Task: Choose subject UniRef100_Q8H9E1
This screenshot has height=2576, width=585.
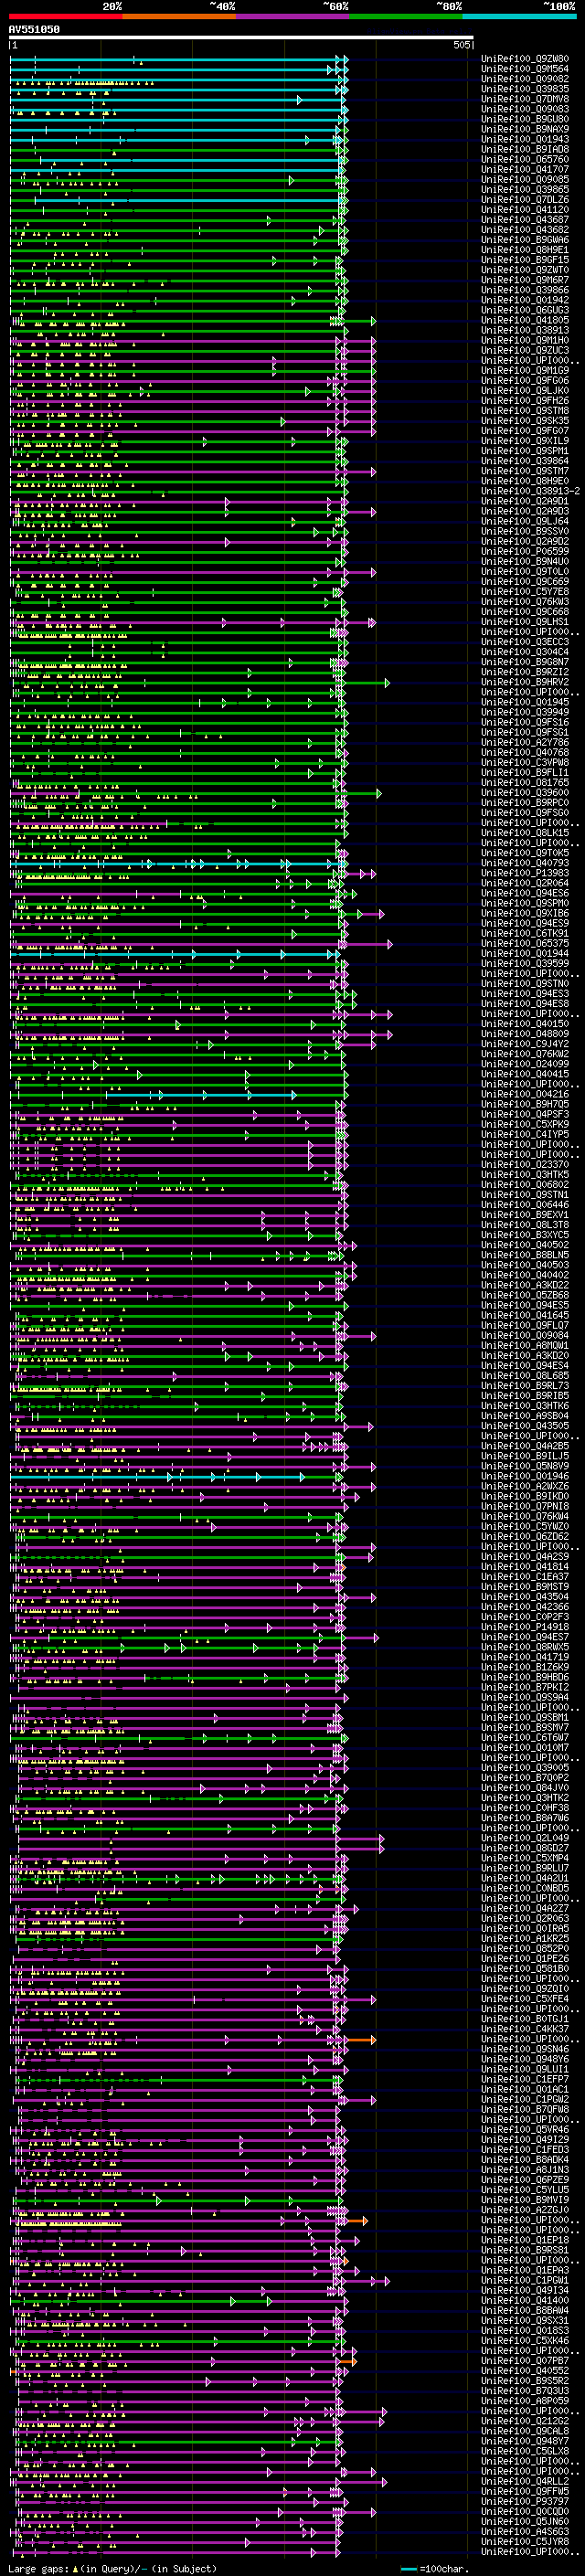Action: (525, 250)
